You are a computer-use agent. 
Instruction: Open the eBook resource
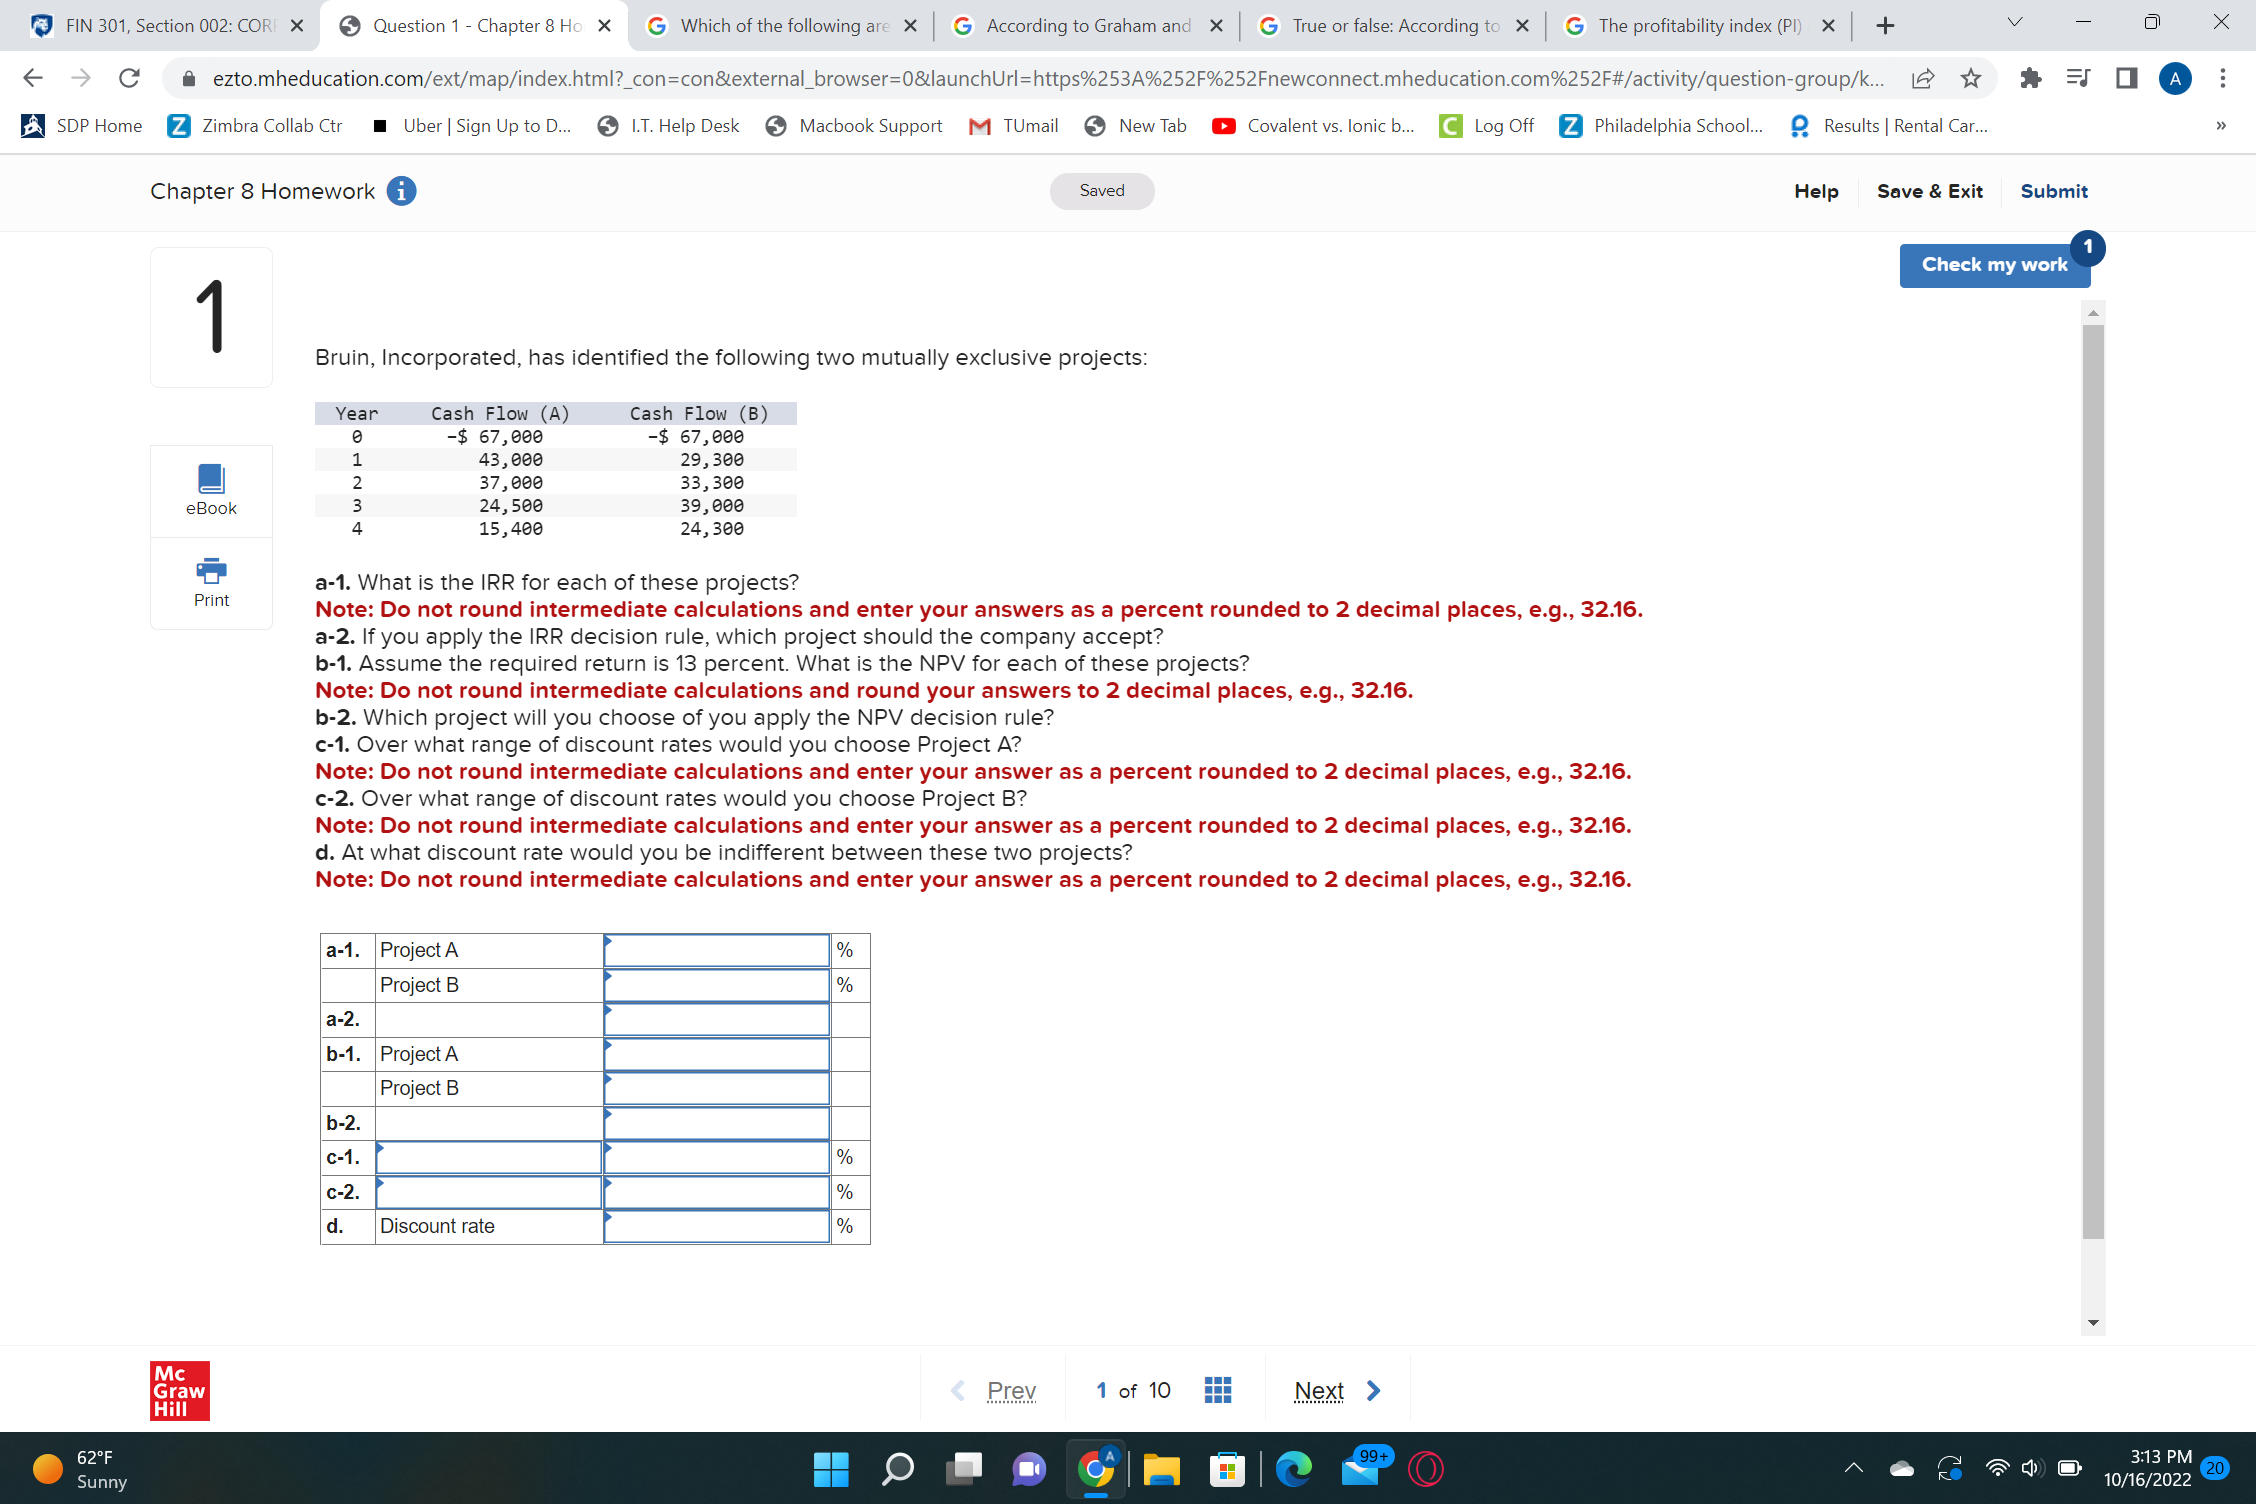(210, 490)
